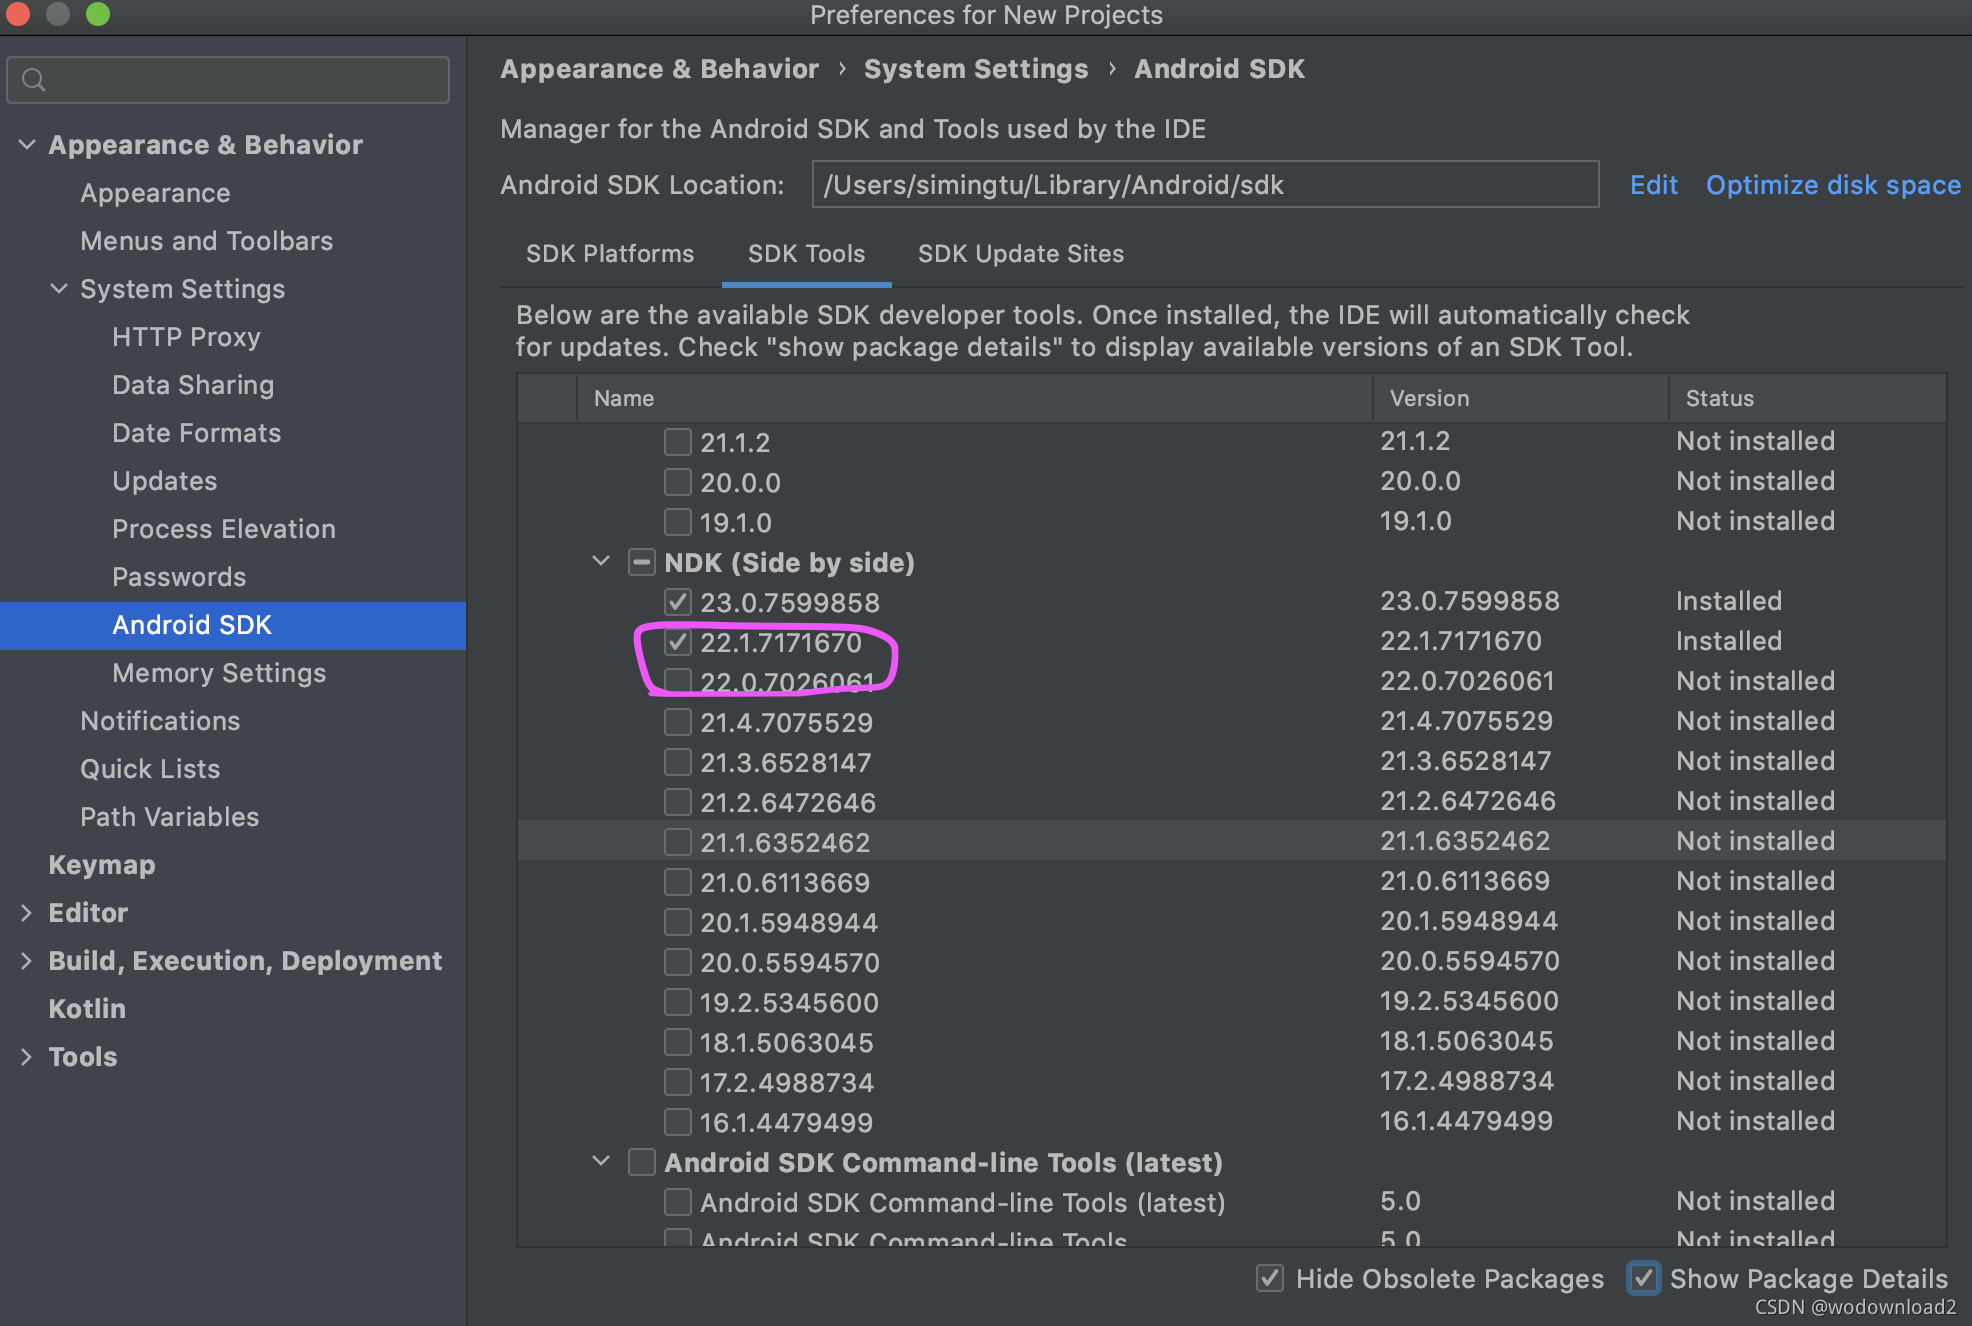The width and height of the screenshot is (1972, 1326).
Task: Expand Build, Execution, Deployment section
Action: (x=27, y=961)
